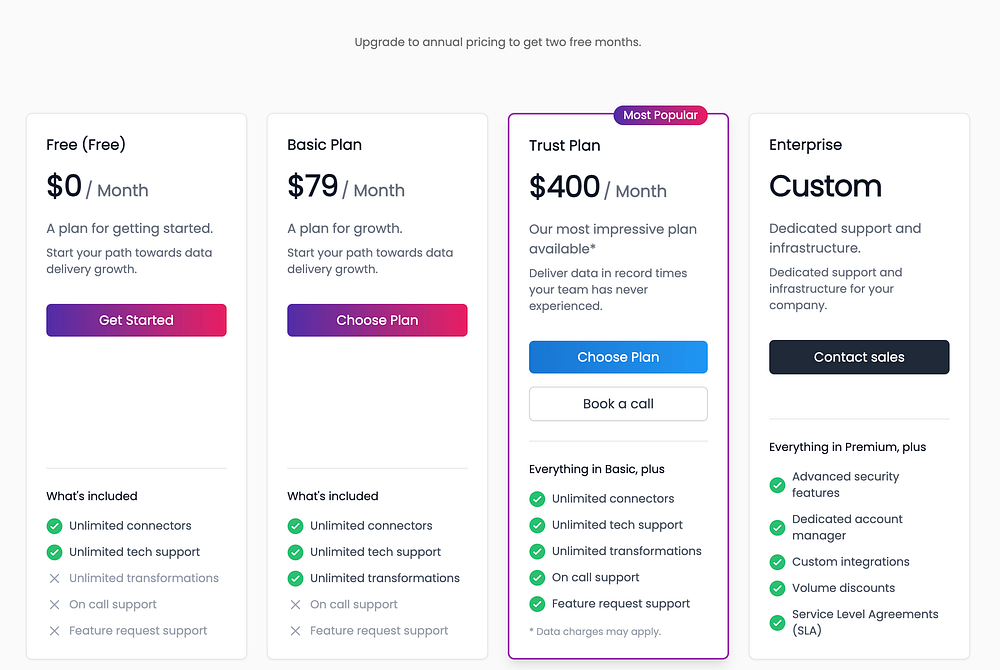Screen dimensions: 1000x670
Task: Click the check icon for Basic plan's Unlimited transformations
Action: 295,578
